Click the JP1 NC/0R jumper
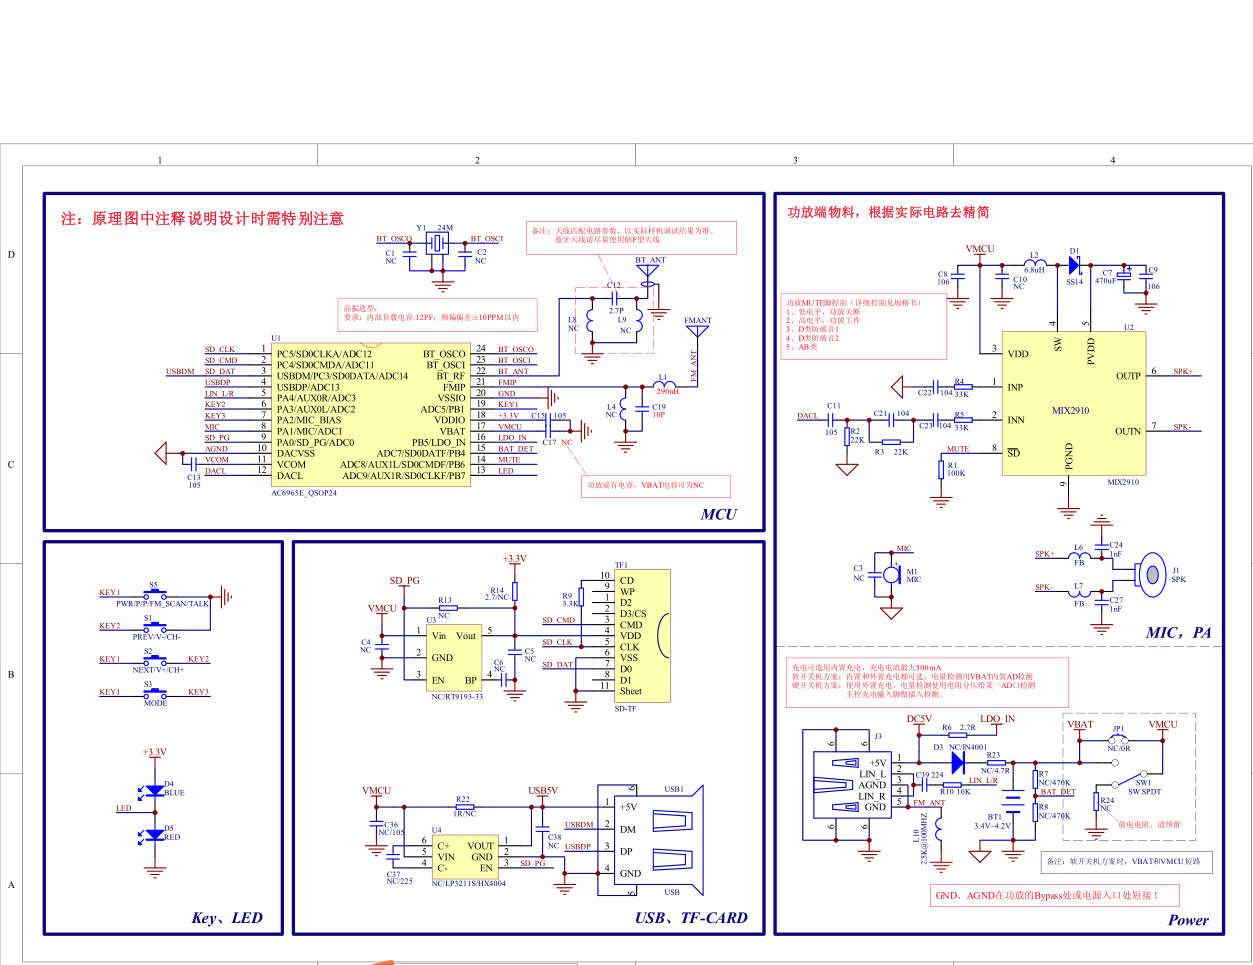The image size is (1253, 965). point(1119,739)
